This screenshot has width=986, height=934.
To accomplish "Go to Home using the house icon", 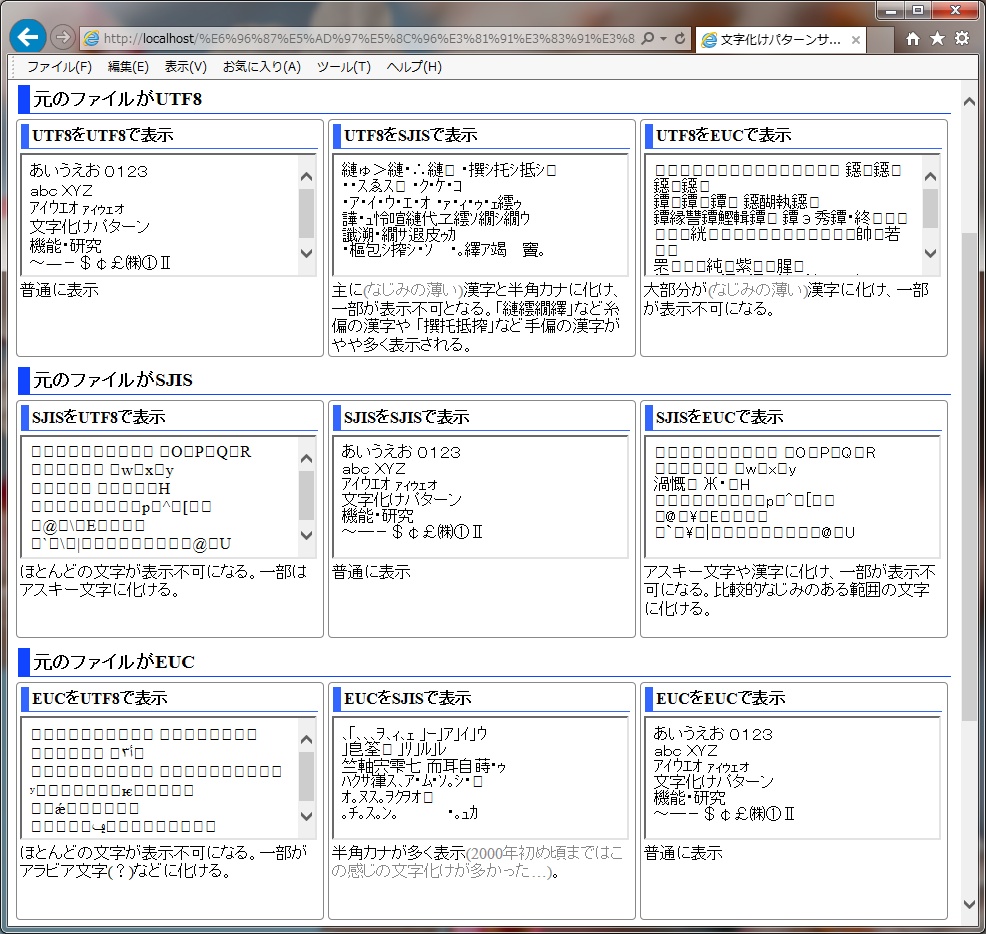I will coord(912,38).
